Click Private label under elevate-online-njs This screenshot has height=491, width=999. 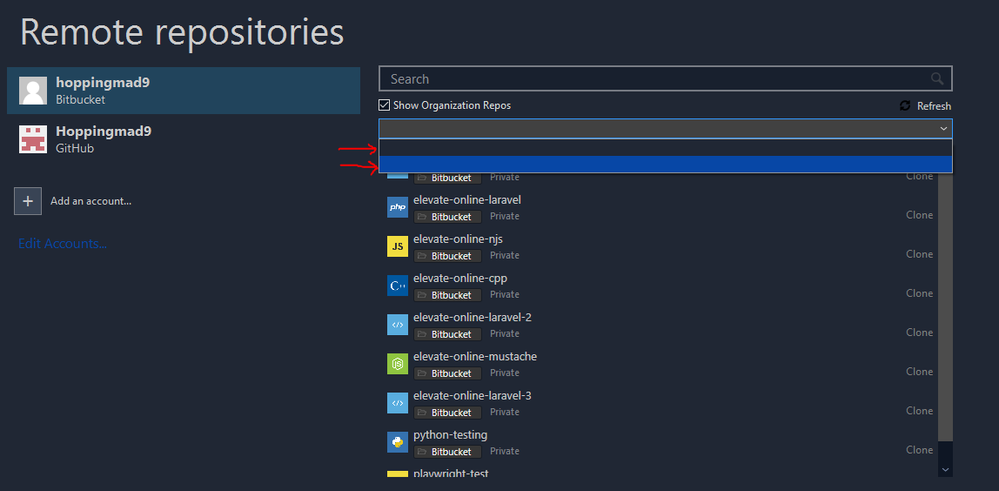click(x=505, y=255)
